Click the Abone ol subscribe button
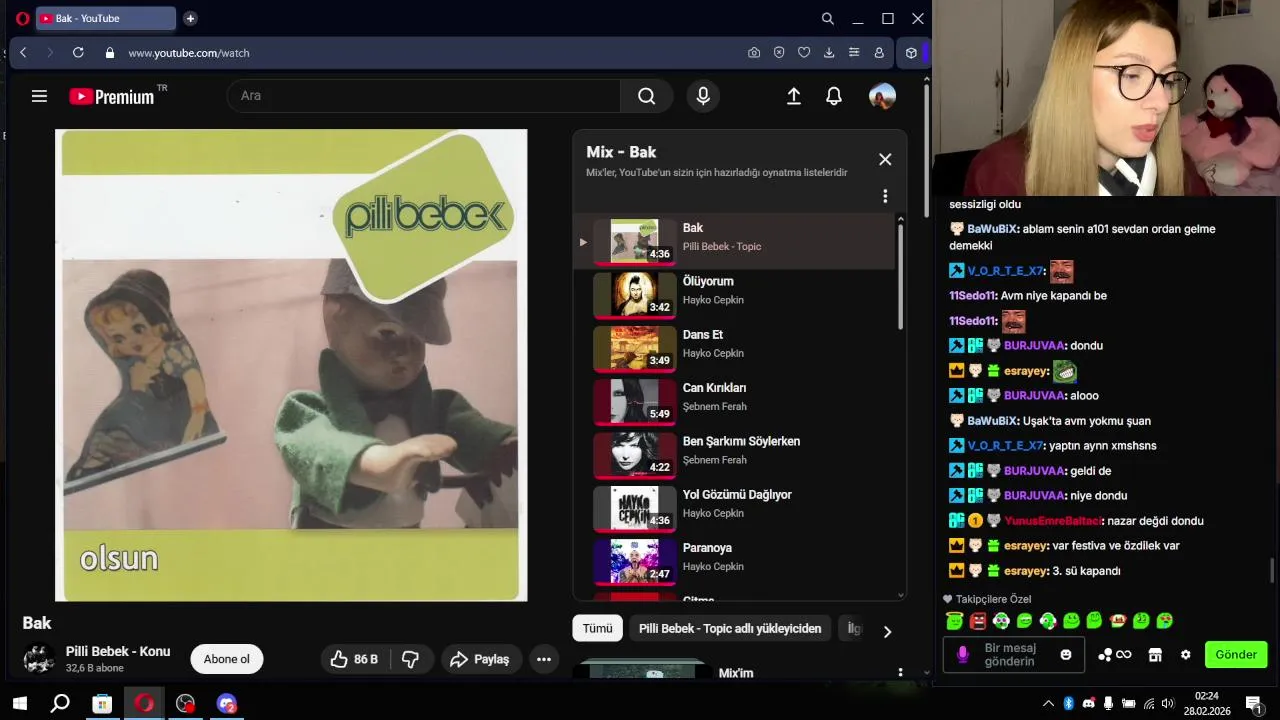Viewport: 1280px width, 720px height. (227, 659)
